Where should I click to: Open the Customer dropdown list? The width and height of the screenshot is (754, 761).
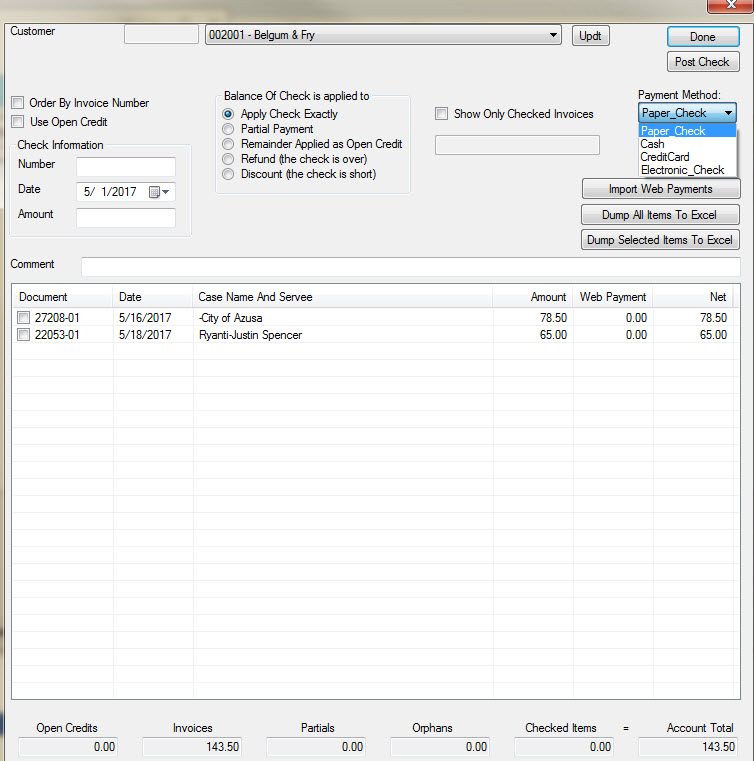(553, 35)
